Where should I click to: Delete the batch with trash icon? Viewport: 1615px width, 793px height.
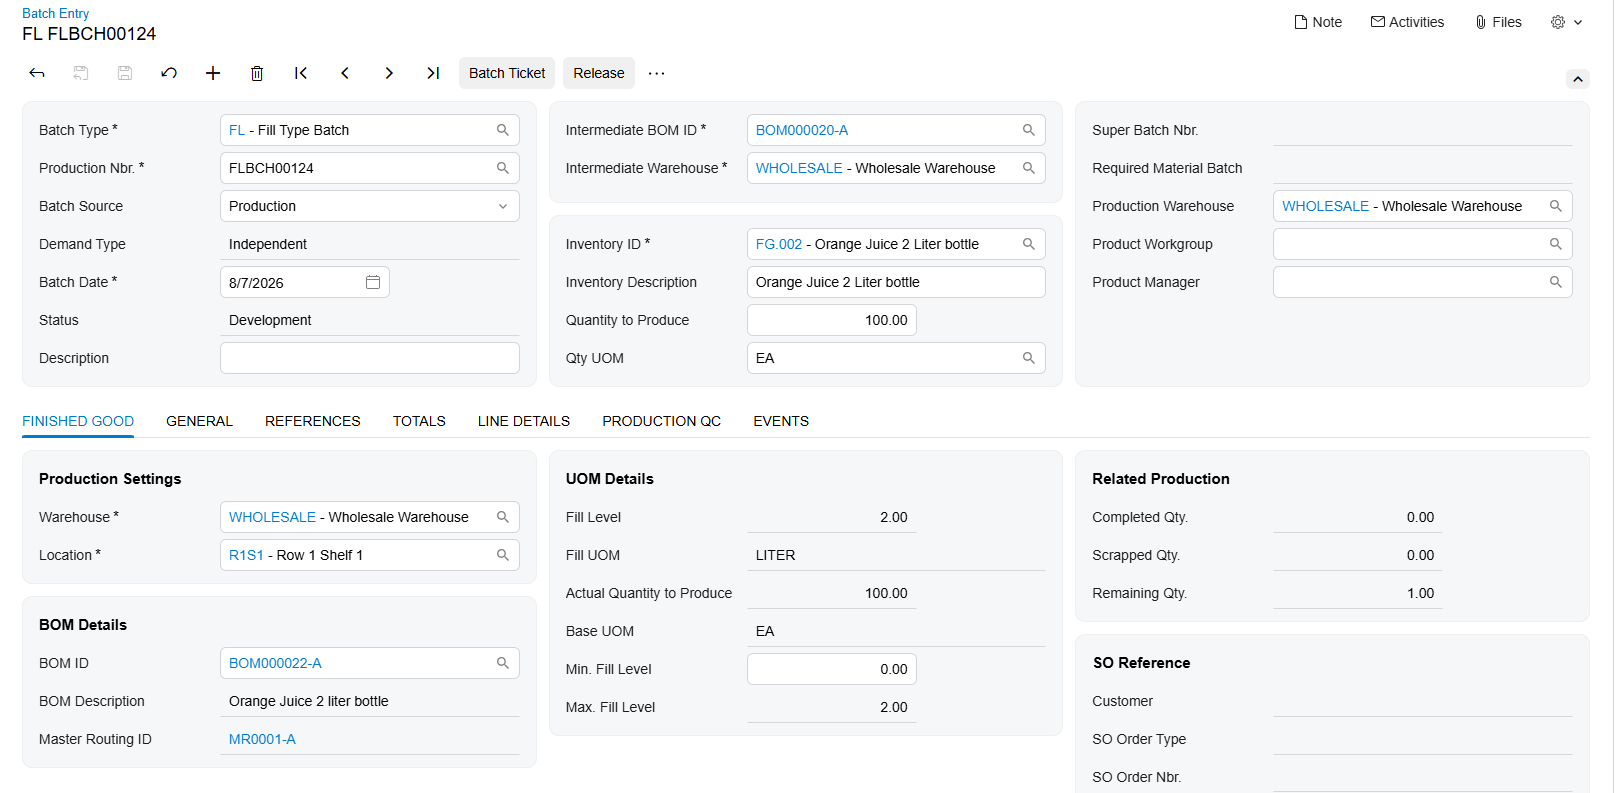point(257,73)
